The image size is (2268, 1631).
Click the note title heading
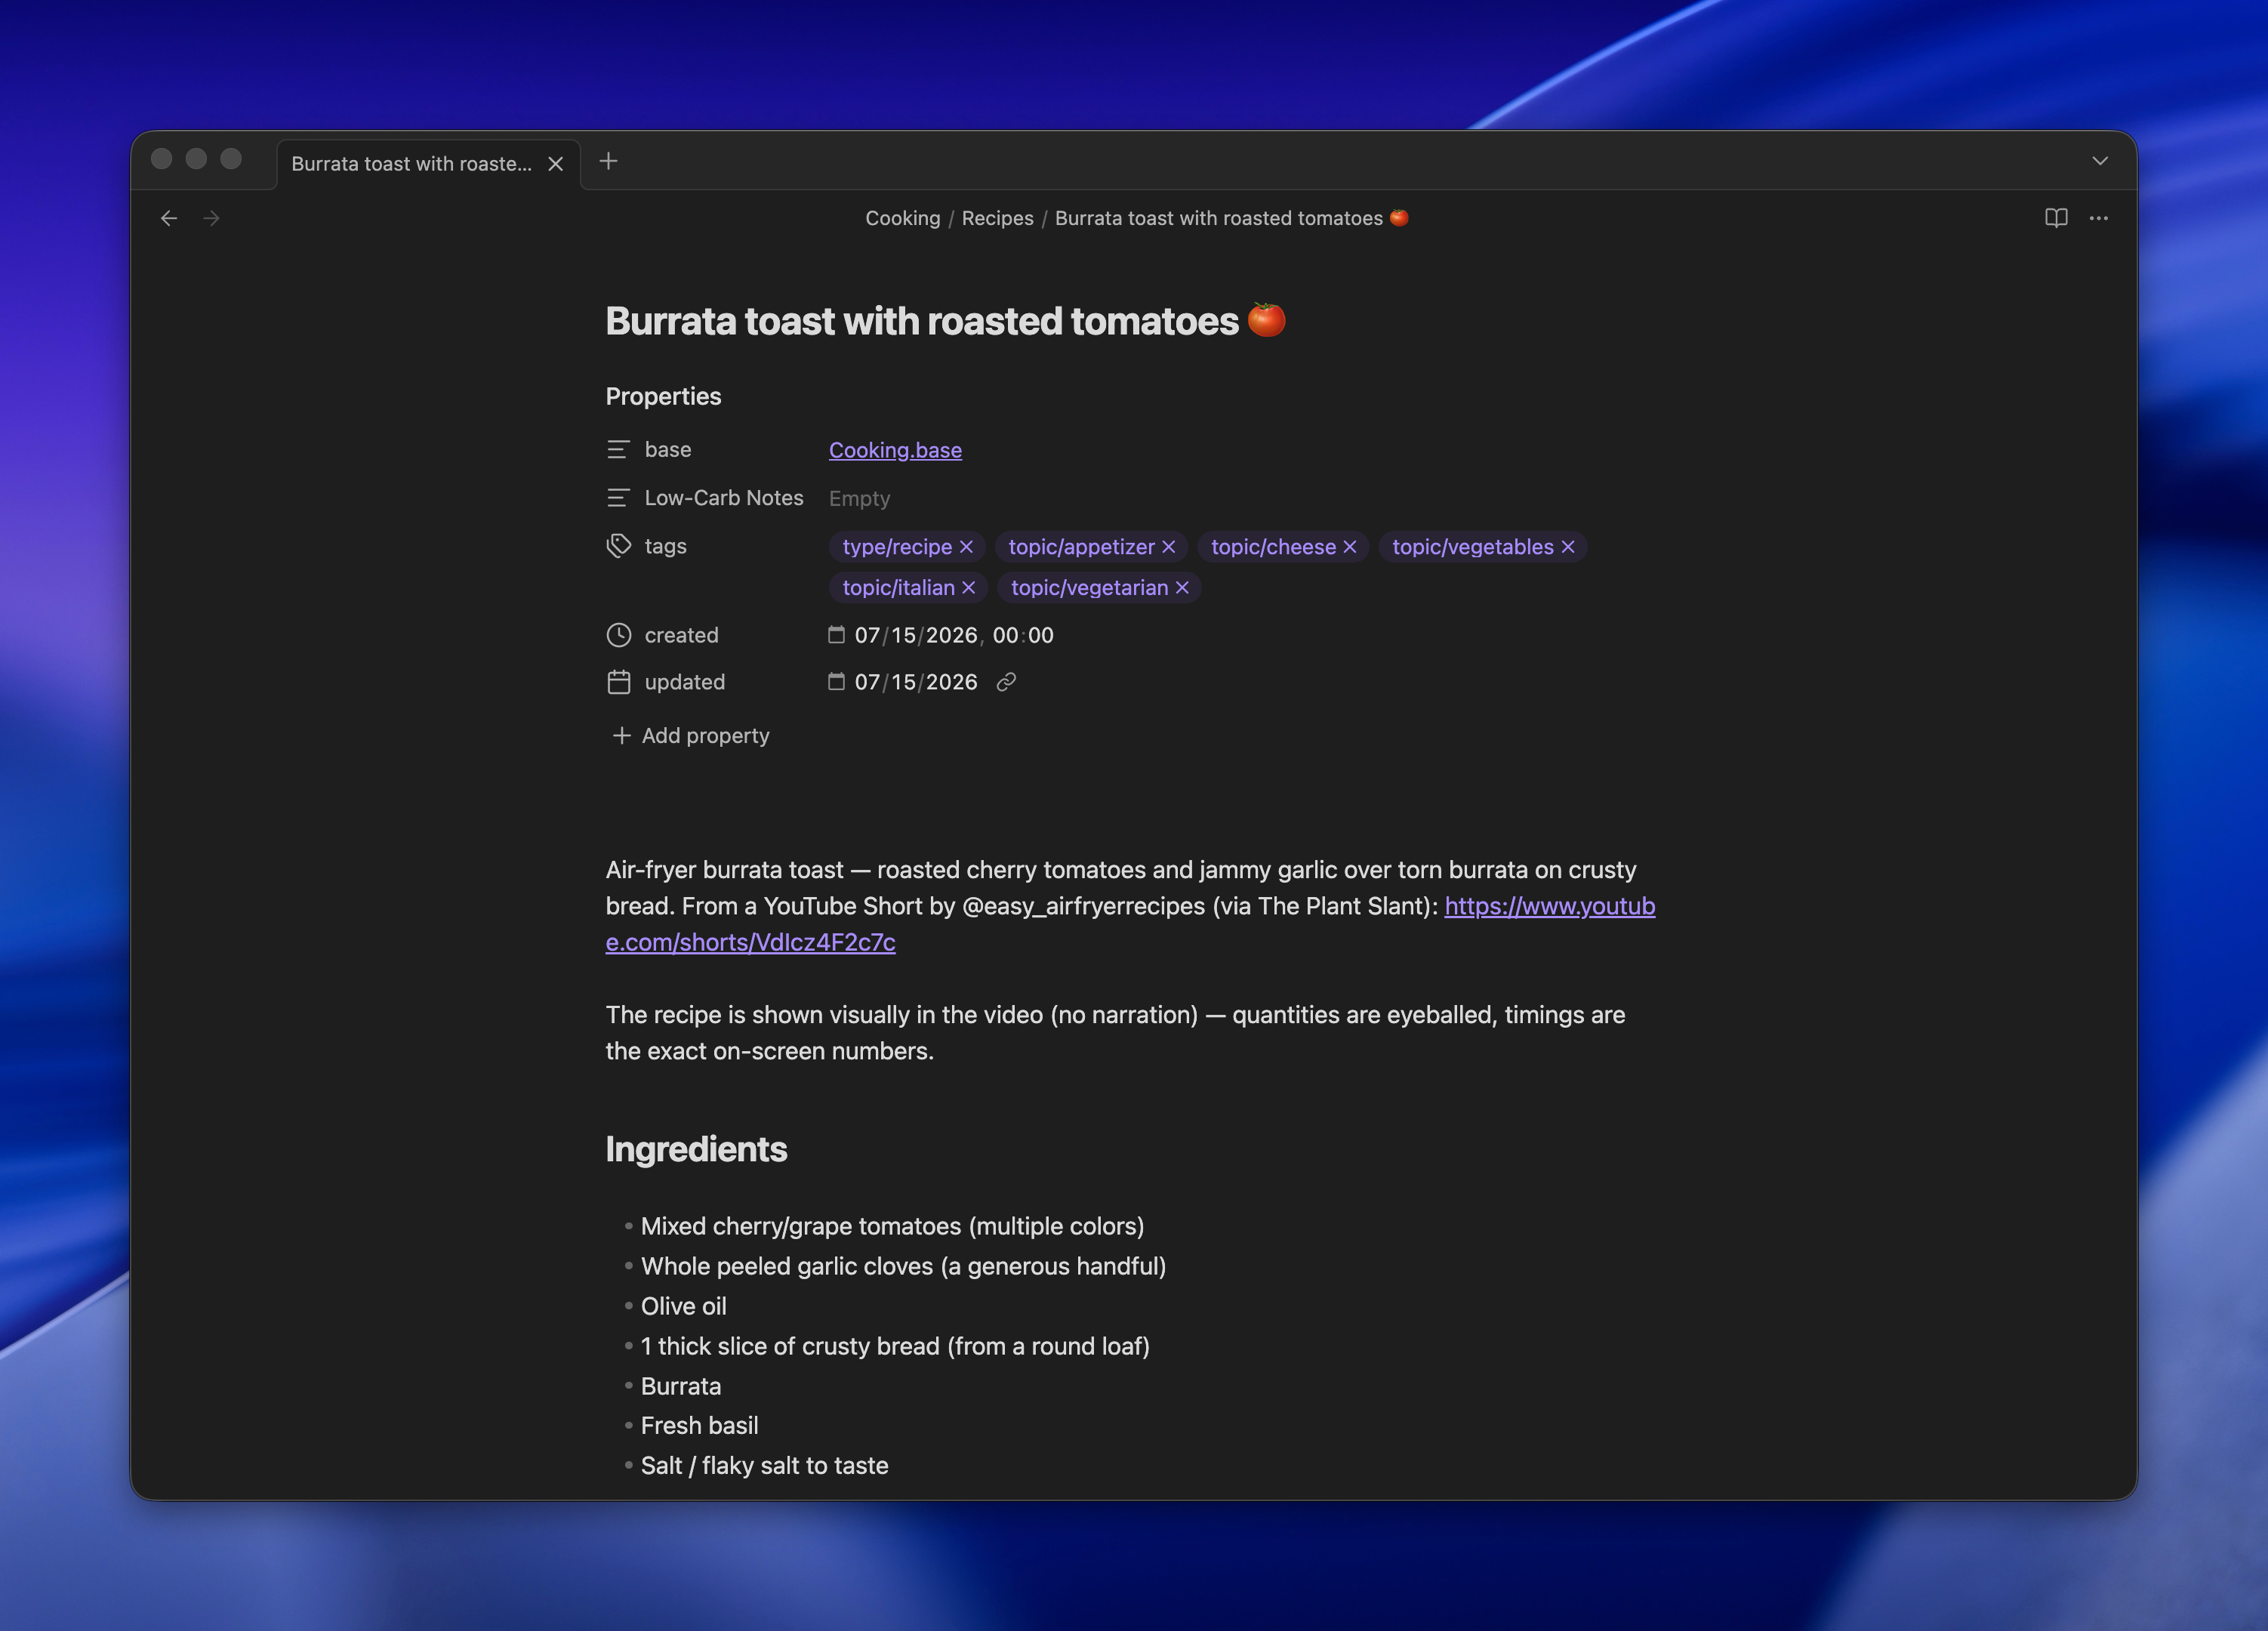pyautogui.click(x=945, y=321)
